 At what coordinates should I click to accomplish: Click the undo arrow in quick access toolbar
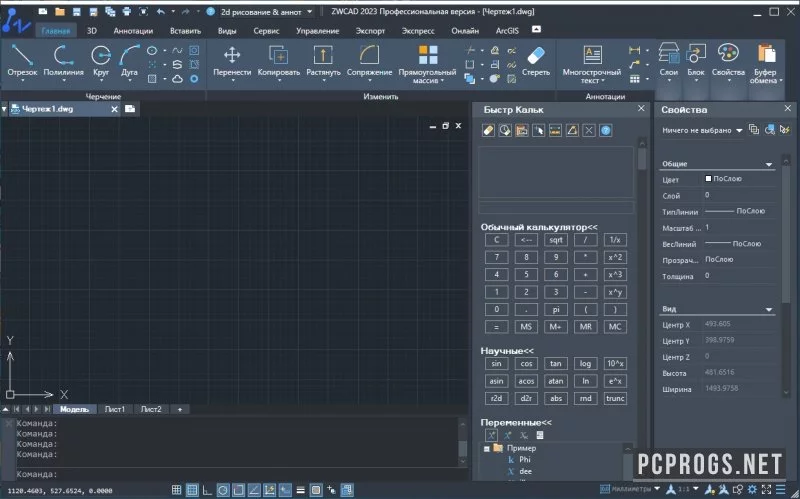click(161, 11)
